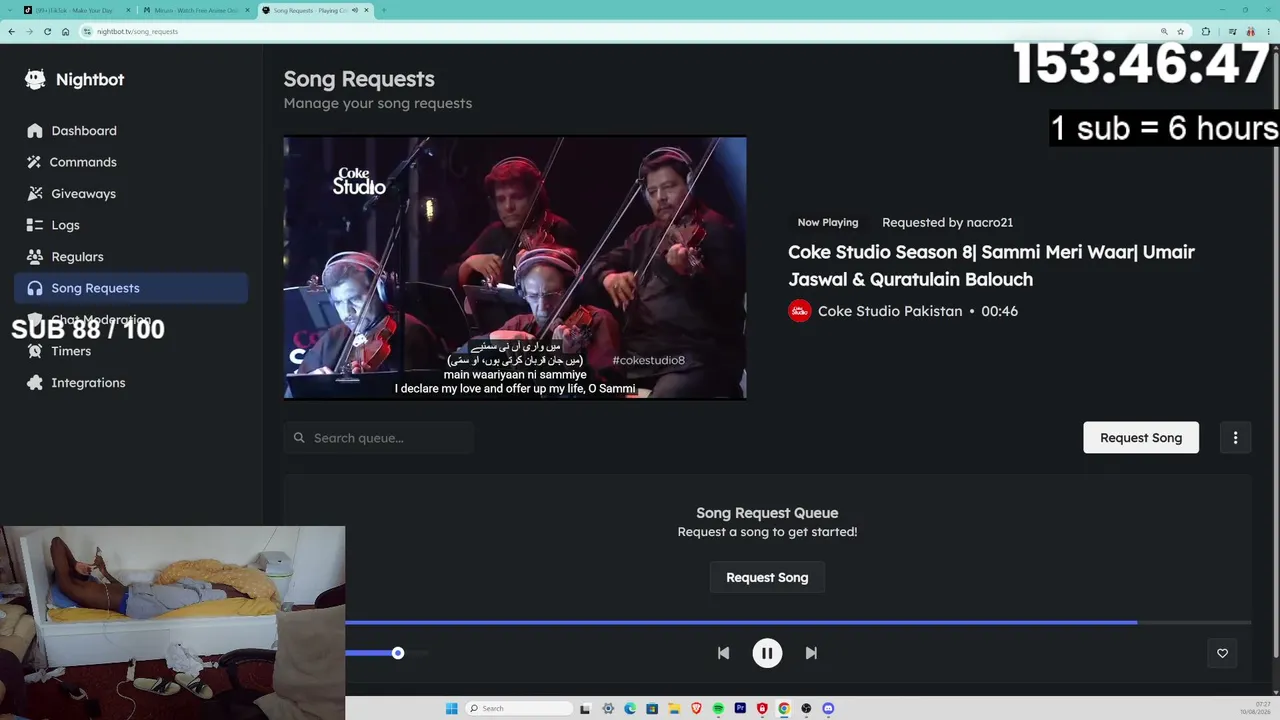Open Spotify from the taskbar
Viewport: 1280px width, 720px height.
coord(718,708)
